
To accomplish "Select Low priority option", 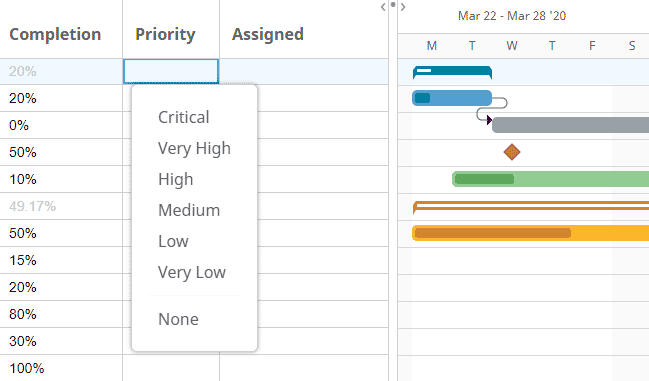I will coord(173,242).
